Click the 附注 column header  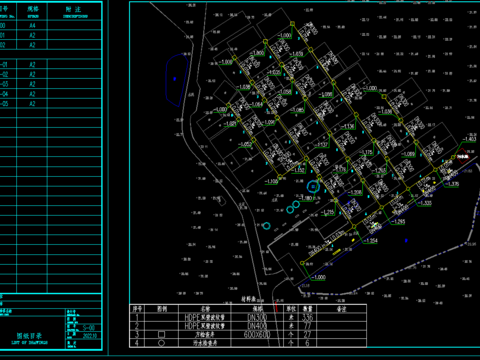74,10
